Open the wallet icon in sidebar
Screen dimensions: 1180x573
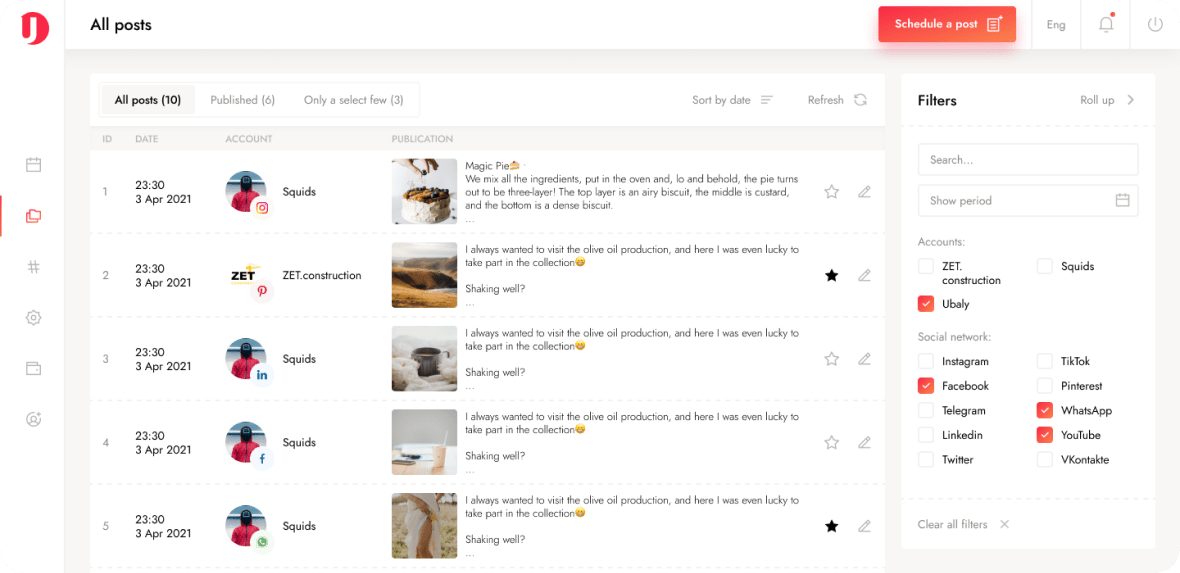[x=33, y=369]
